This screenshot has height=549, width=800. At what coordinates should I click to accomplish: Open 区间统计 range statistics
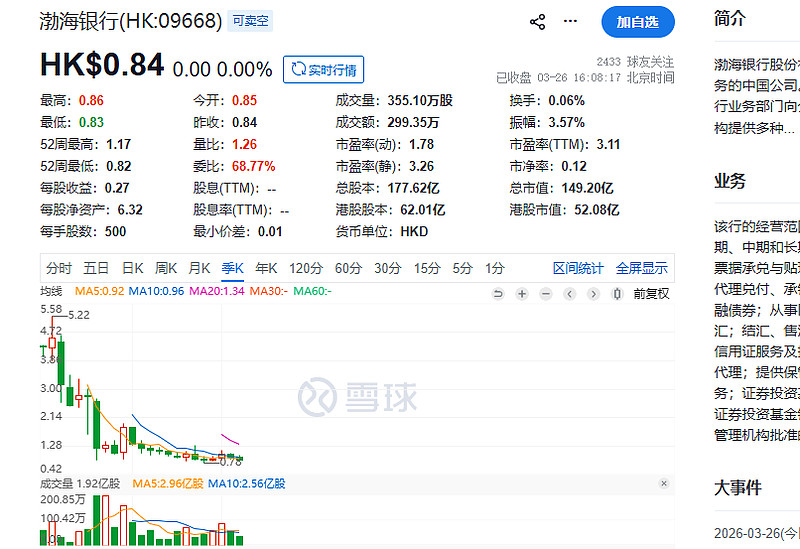(578, 268)
